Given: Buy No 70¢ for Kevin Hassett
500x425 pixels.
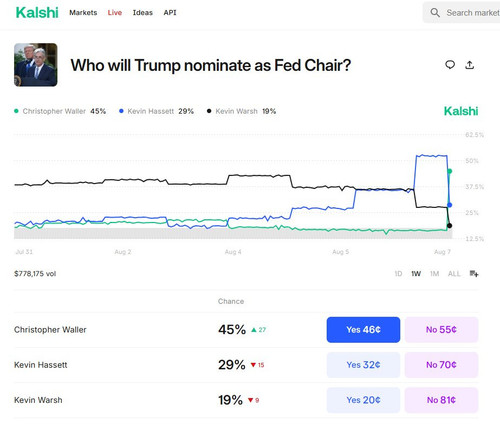Looking at the screenshot, I should pos(441,365).
